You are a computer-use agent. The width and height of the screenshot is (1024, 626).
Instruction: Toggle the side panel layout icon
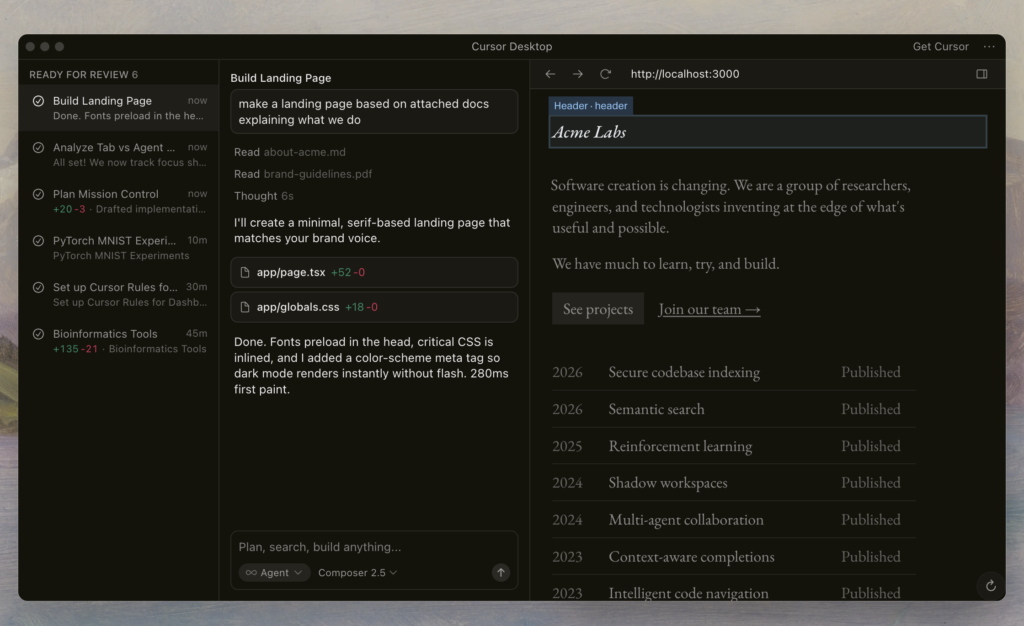(982, 74)
